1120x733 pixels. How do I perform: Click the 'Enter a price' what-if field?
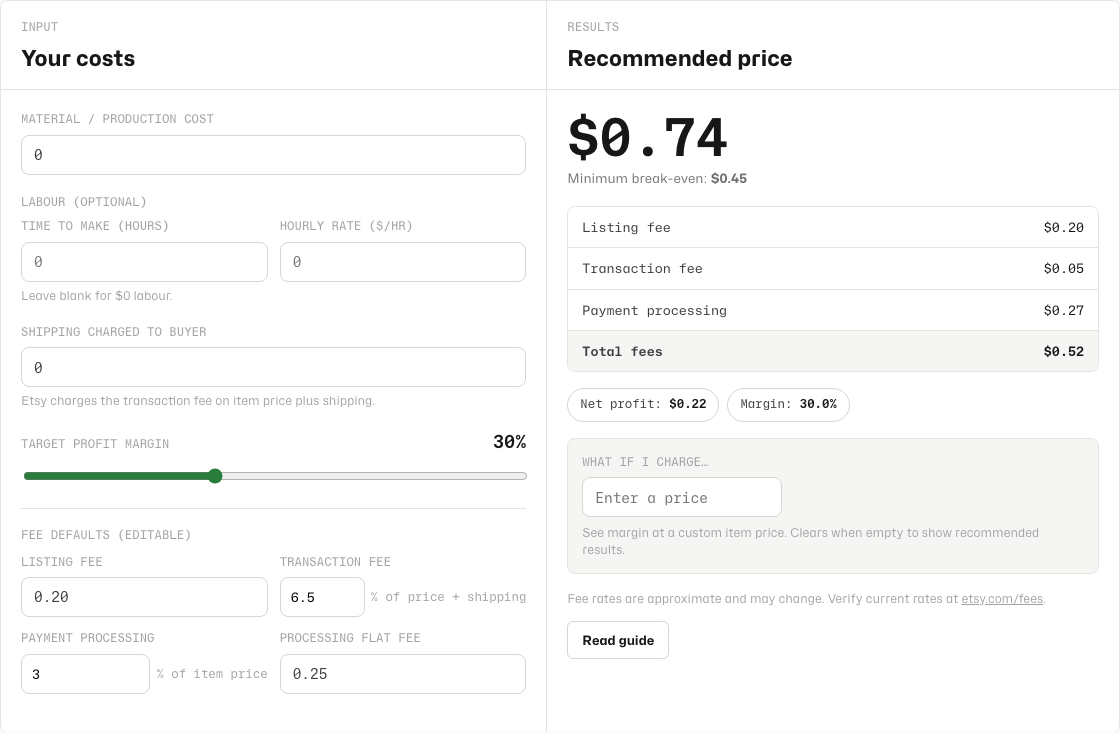tap(681, 497)
